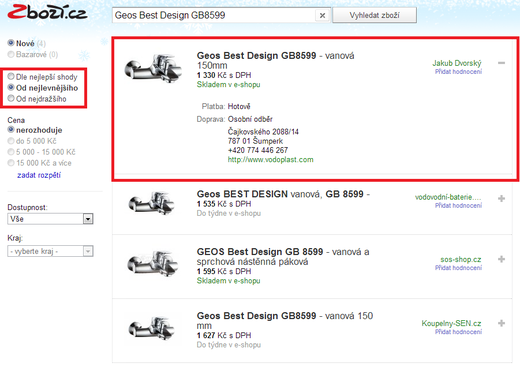Click the 'Vyhledat zboží' search button
Viewport: 520px width, 367px height.
pyautogui.click(x=374, y=15)
